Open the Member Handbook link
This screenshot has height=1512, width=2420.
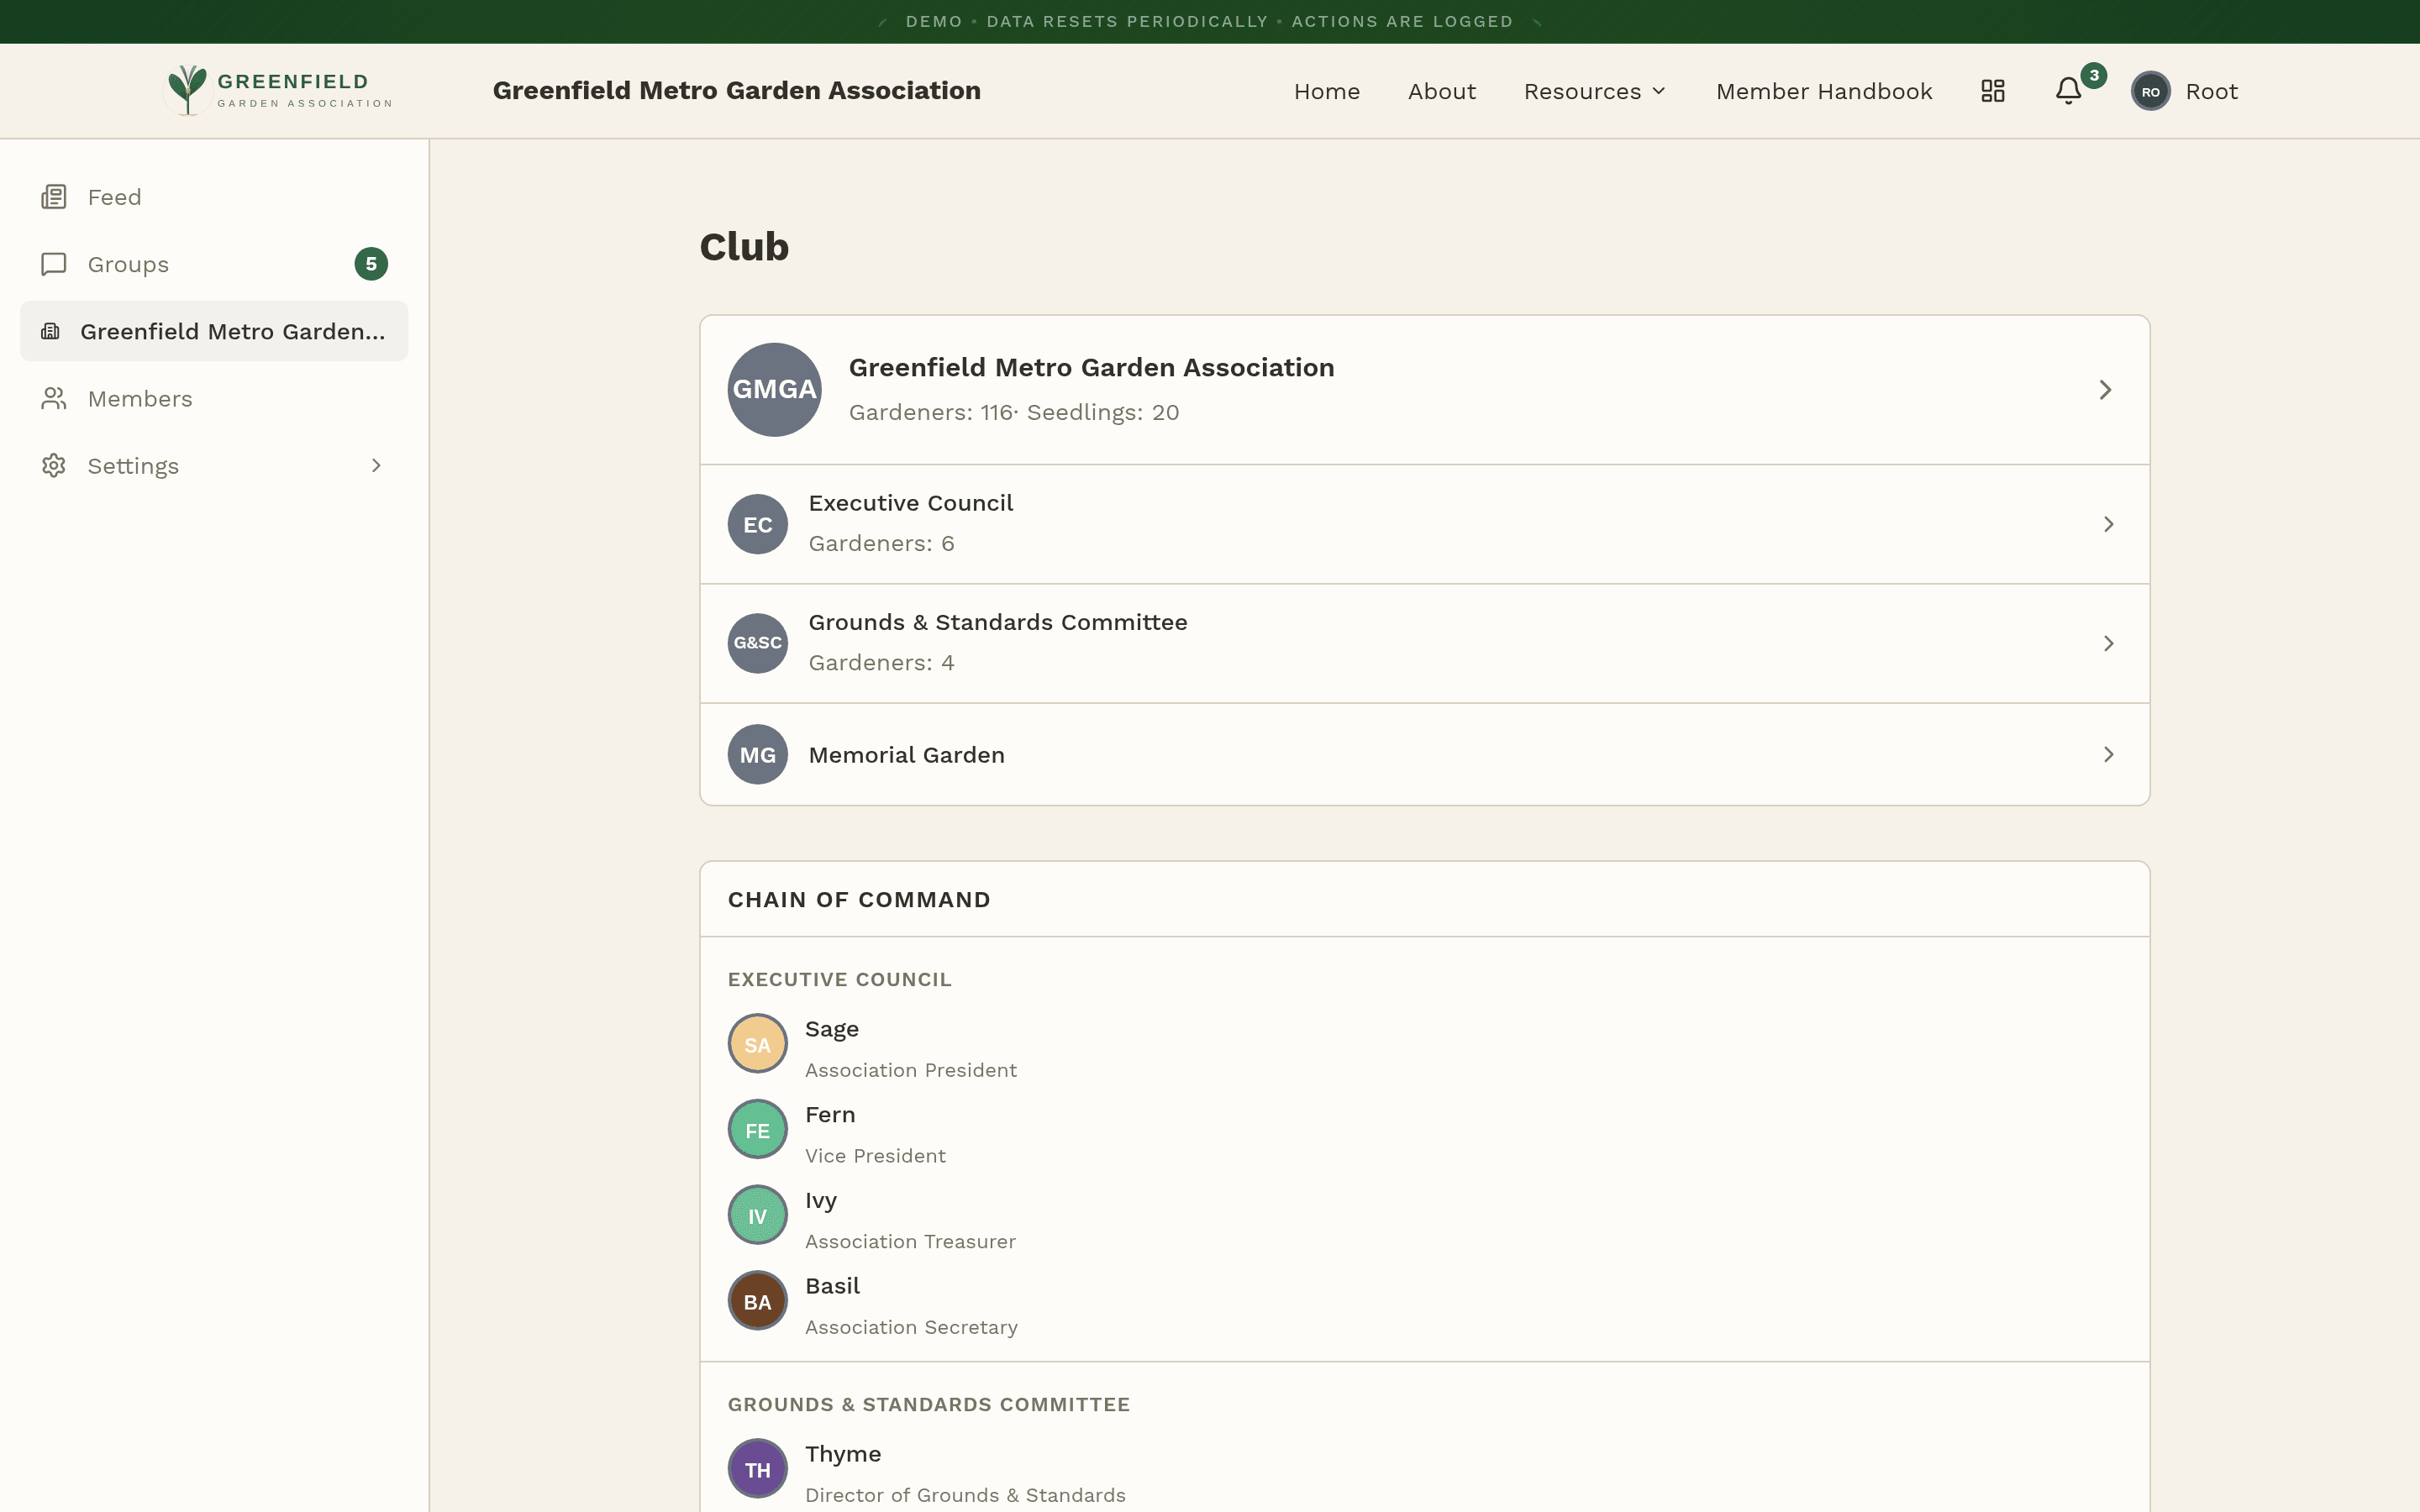[x=1824, y=91]
